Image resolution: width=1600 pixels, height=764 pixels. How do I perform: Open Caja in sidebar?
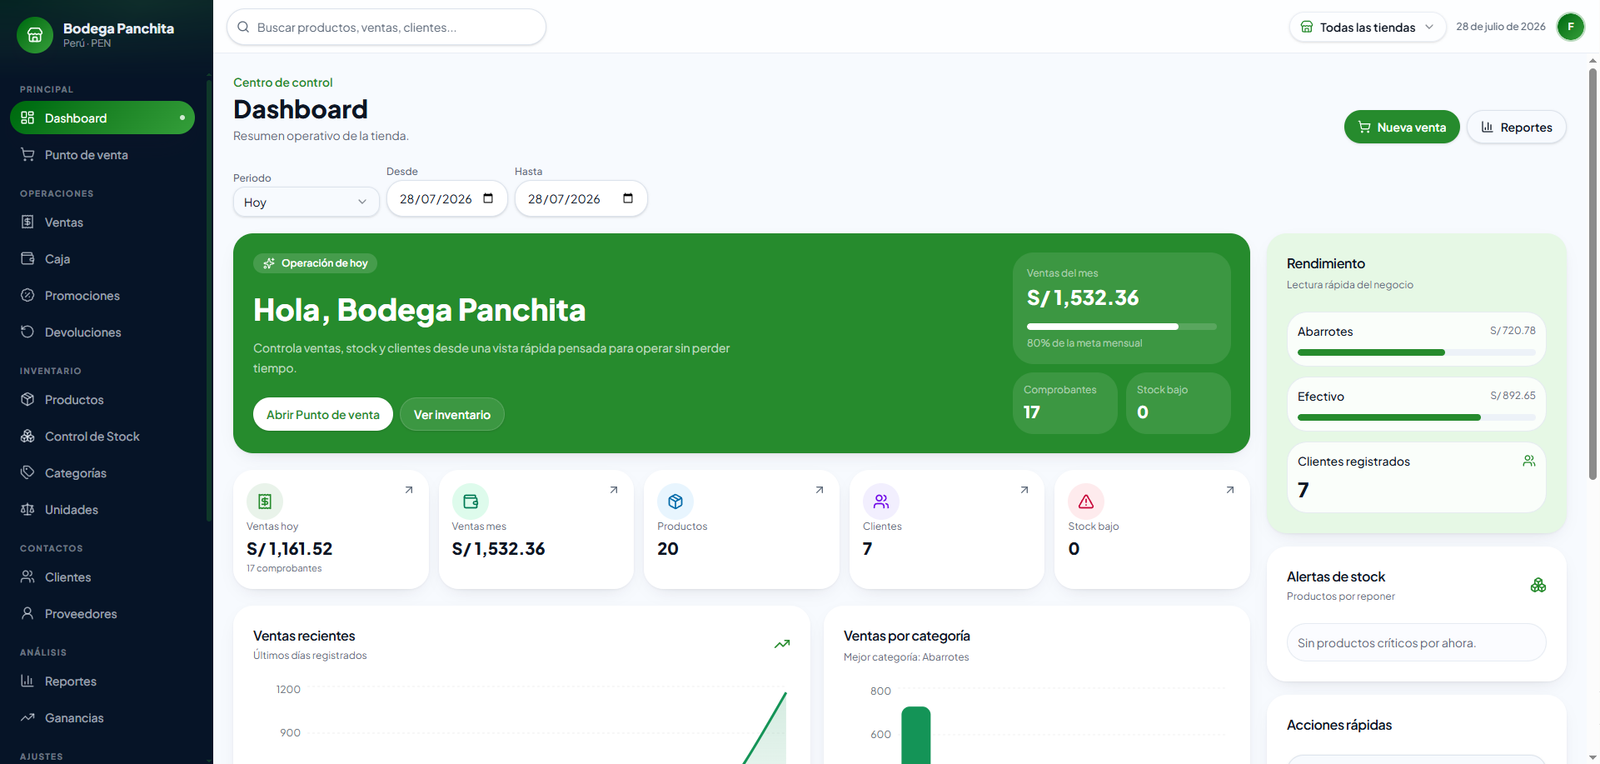pyautogui.click(x=102, y=259)
